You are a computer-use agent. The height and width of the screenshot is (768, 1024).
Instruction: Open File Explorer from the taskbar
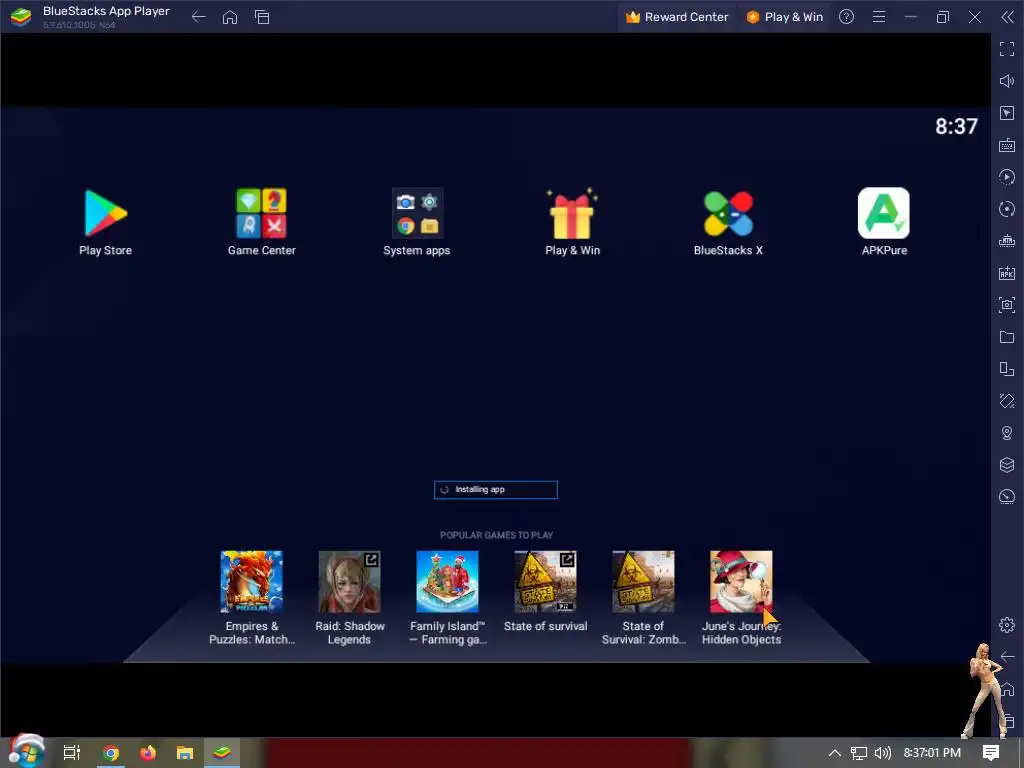[185, 753]
